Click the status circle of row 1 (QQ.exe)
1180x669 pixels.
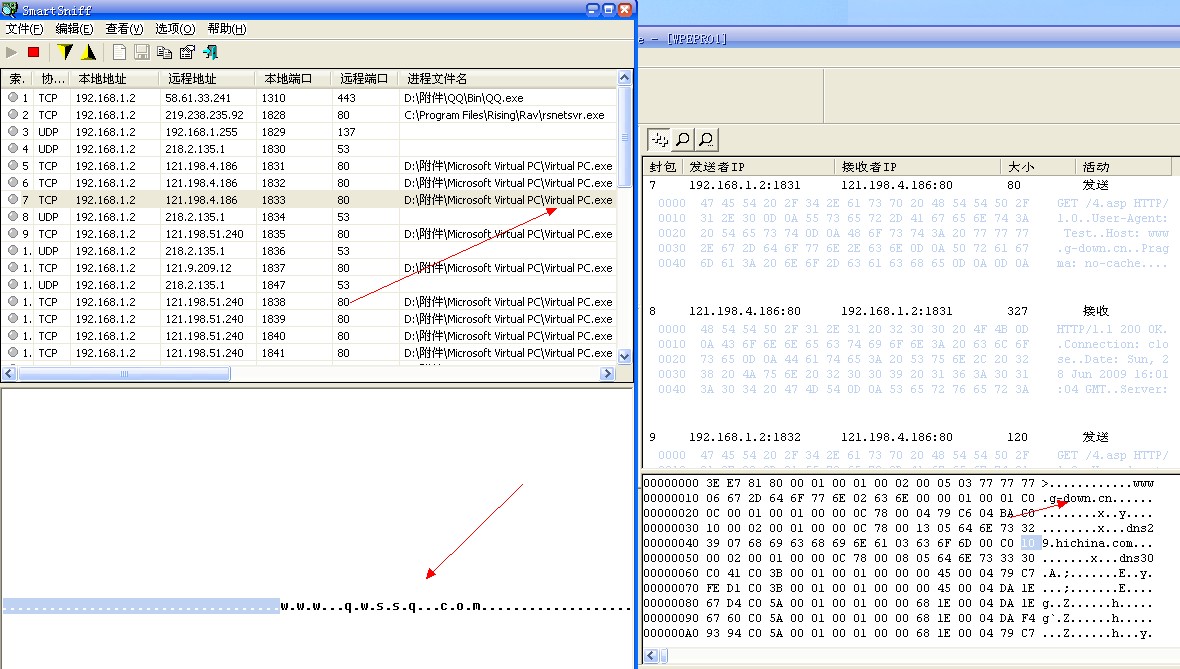13,97
